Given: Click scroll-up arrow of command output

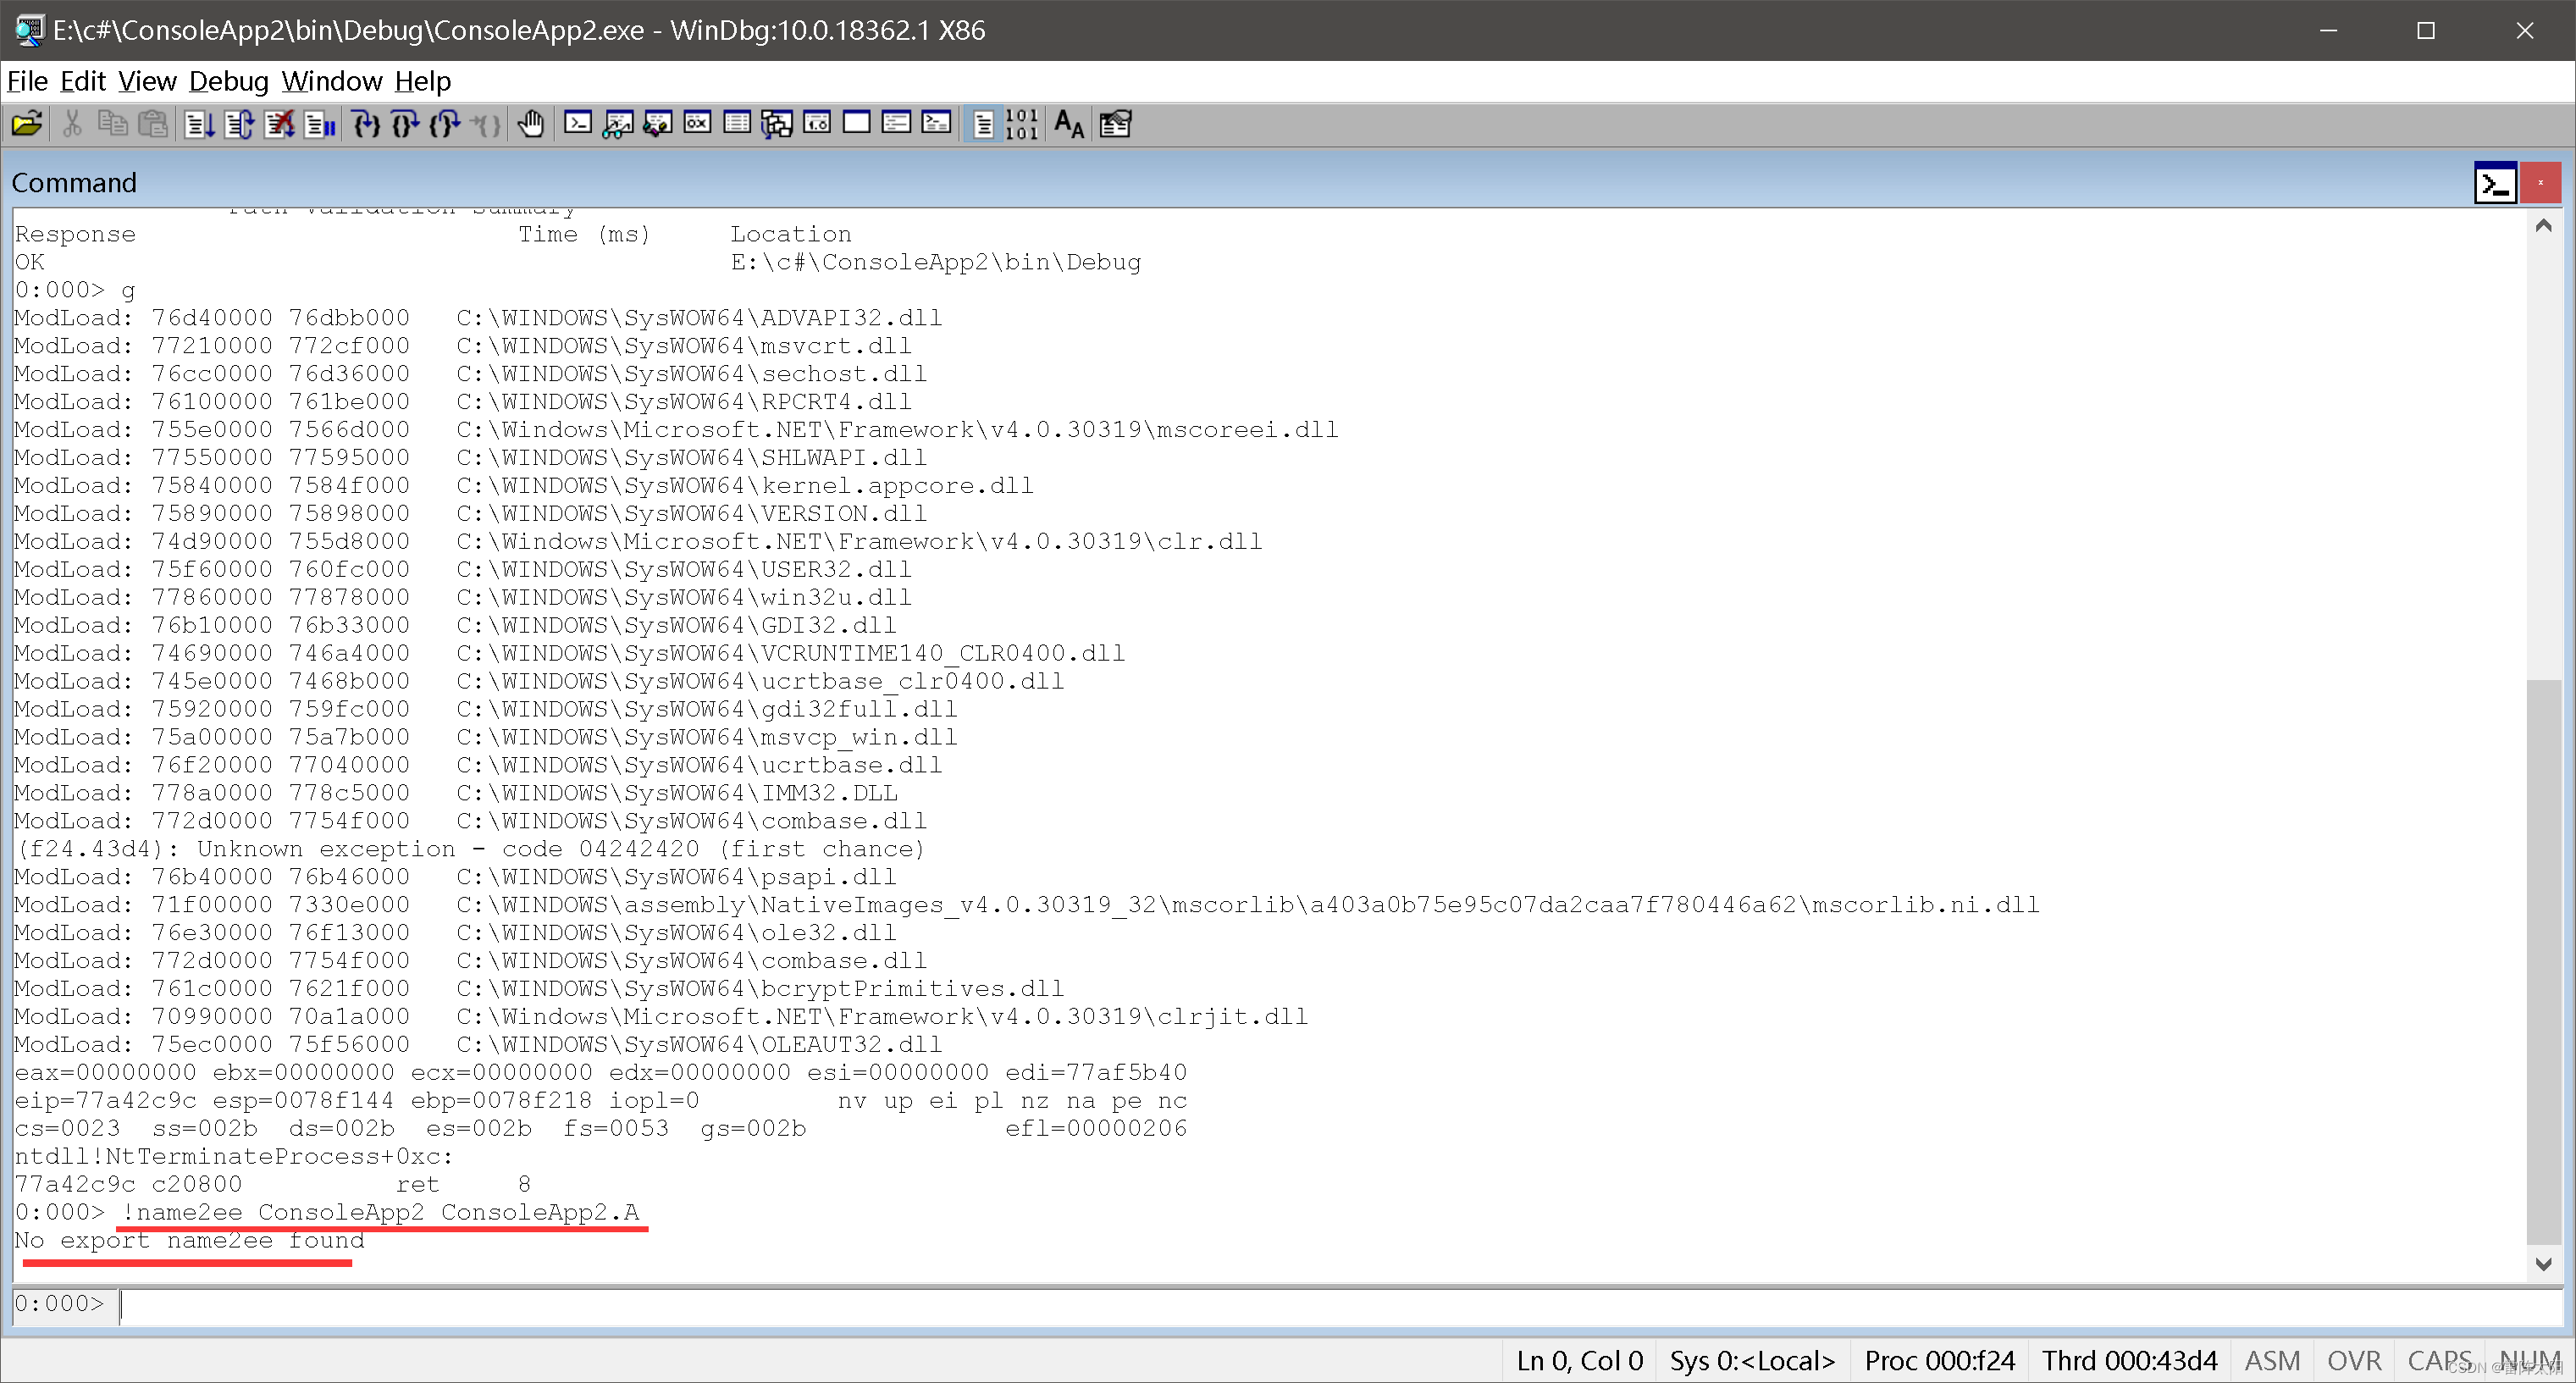Looking at the screenshot, I should pos(2543,226).
